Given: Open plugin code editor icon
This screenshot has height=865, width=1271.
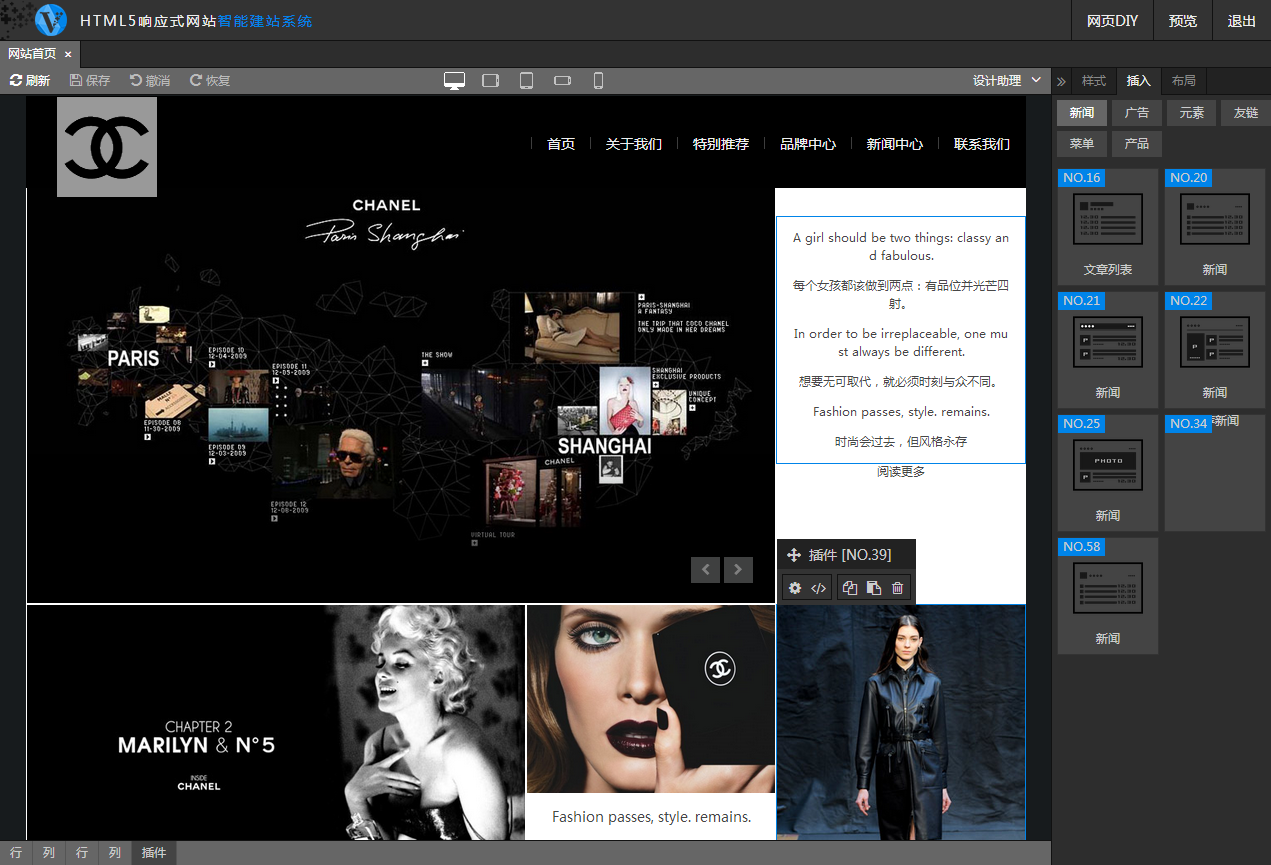Looking at the screenshot, I should 818,588.
